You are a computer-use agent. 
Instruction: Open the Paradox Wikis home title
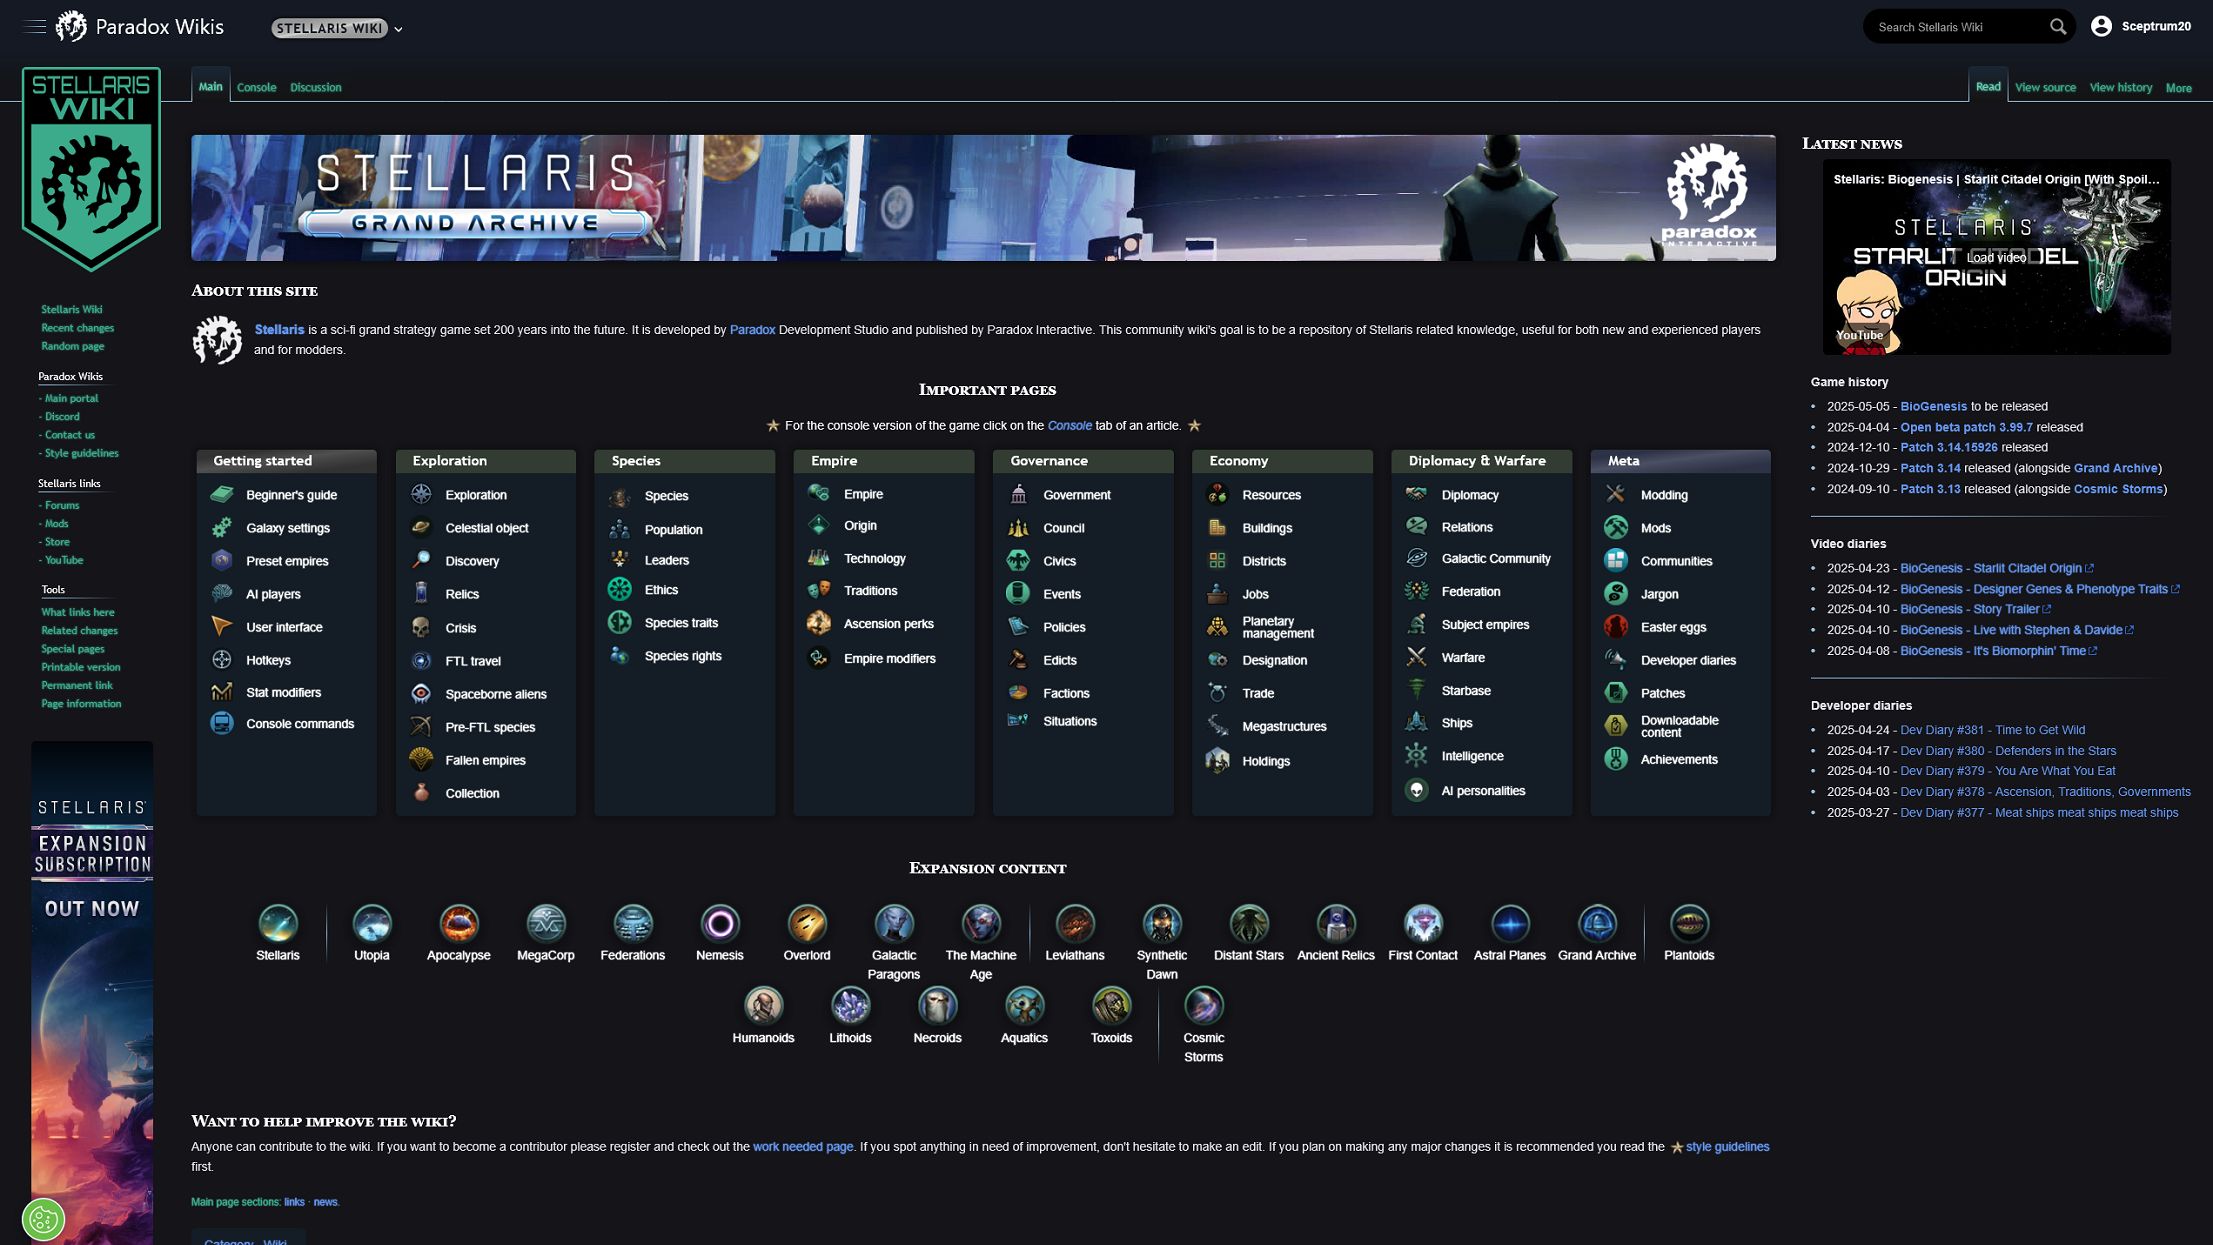pyautogui.click(x=159, y=27)
